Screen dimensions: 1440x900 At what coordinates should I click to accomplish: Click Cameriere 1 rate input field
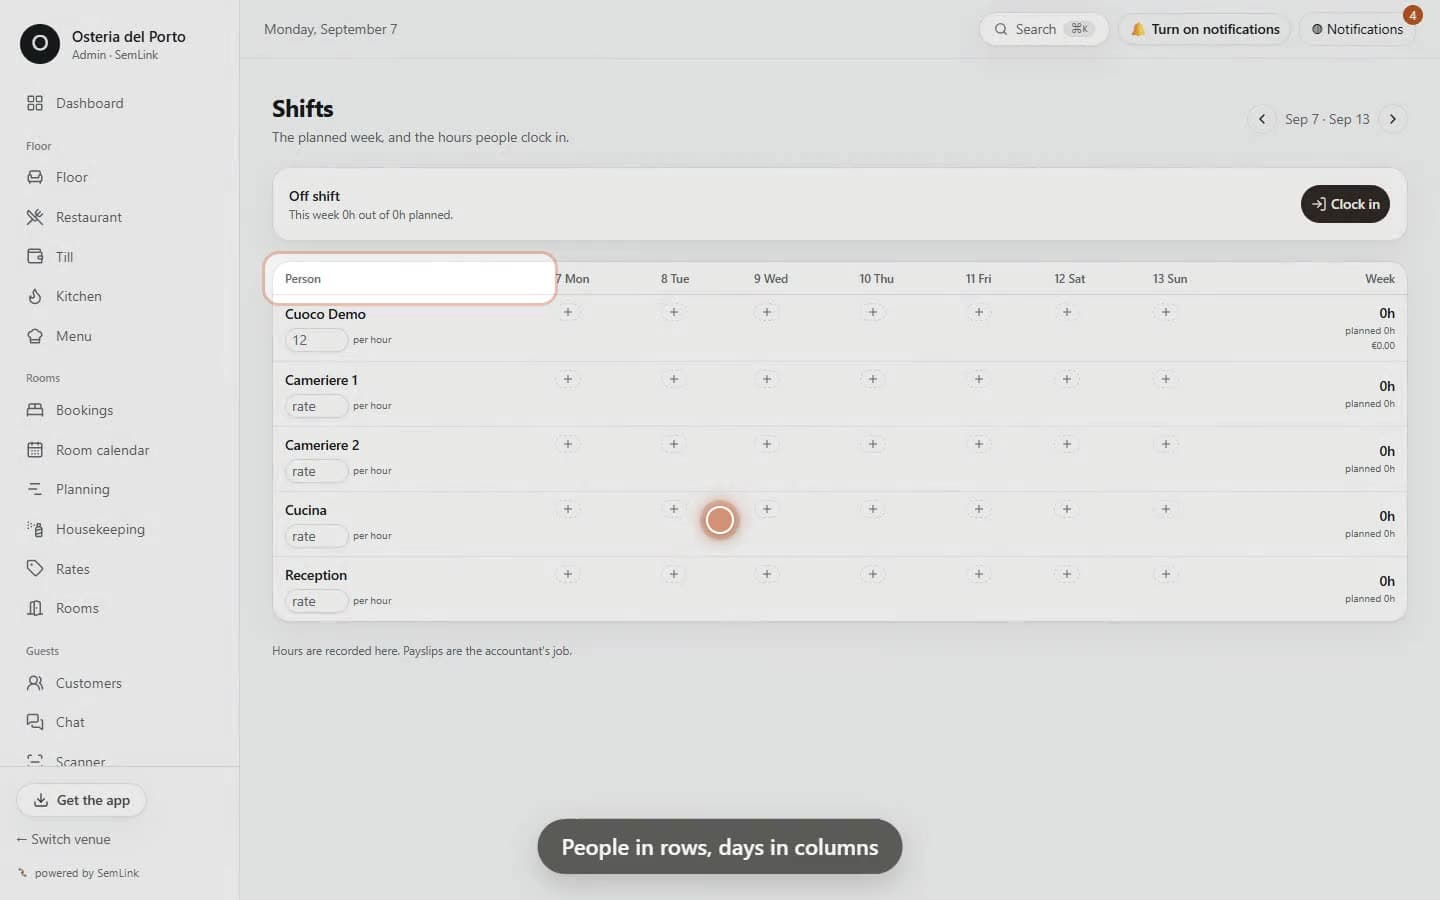316,406
